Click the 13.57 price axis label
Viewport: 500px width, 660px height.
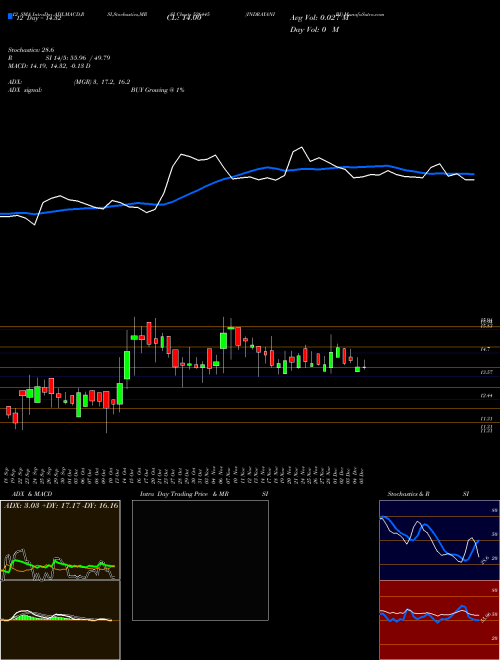(486, 372)
